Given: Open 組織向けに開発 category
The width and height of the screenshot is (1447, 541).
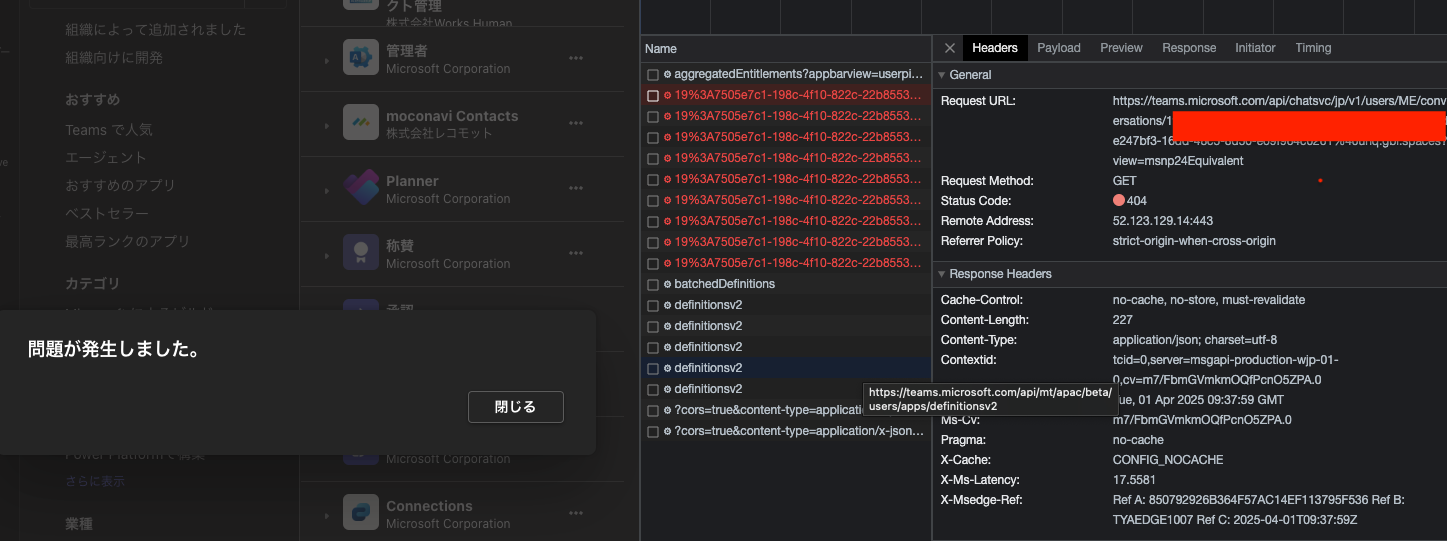Looking at the screenshot, I should tap(114, 58).
